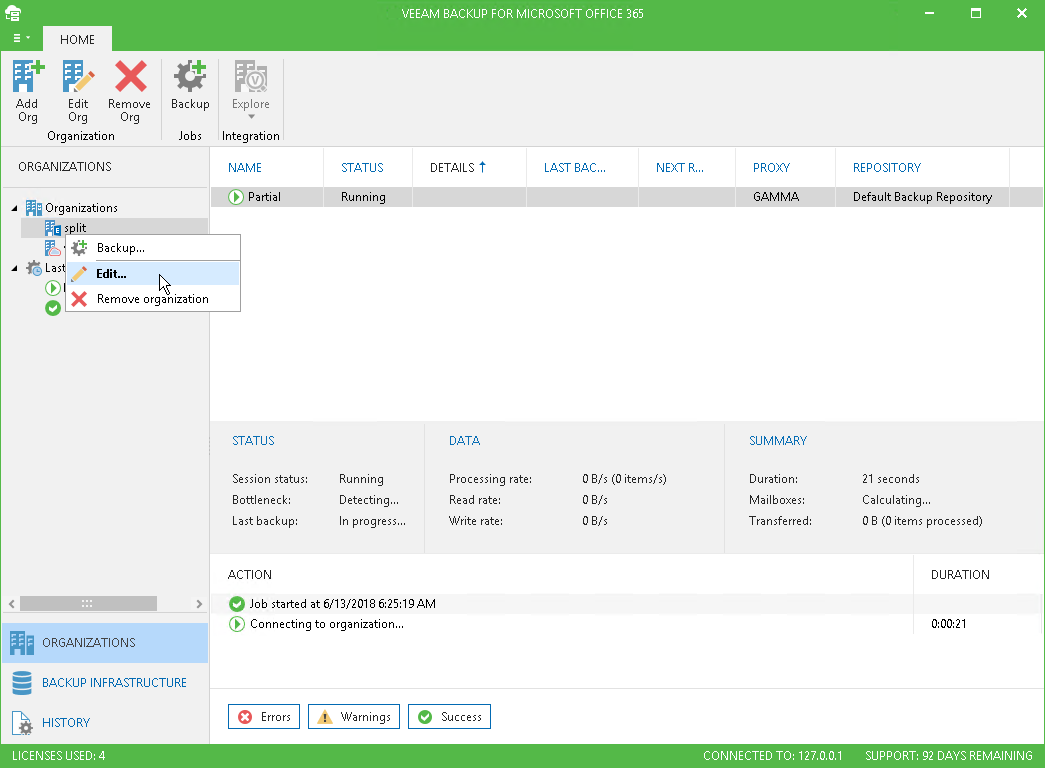Choose Remove organization from context menu
The image size is (1045, 768).
click(x=153, y=299)
